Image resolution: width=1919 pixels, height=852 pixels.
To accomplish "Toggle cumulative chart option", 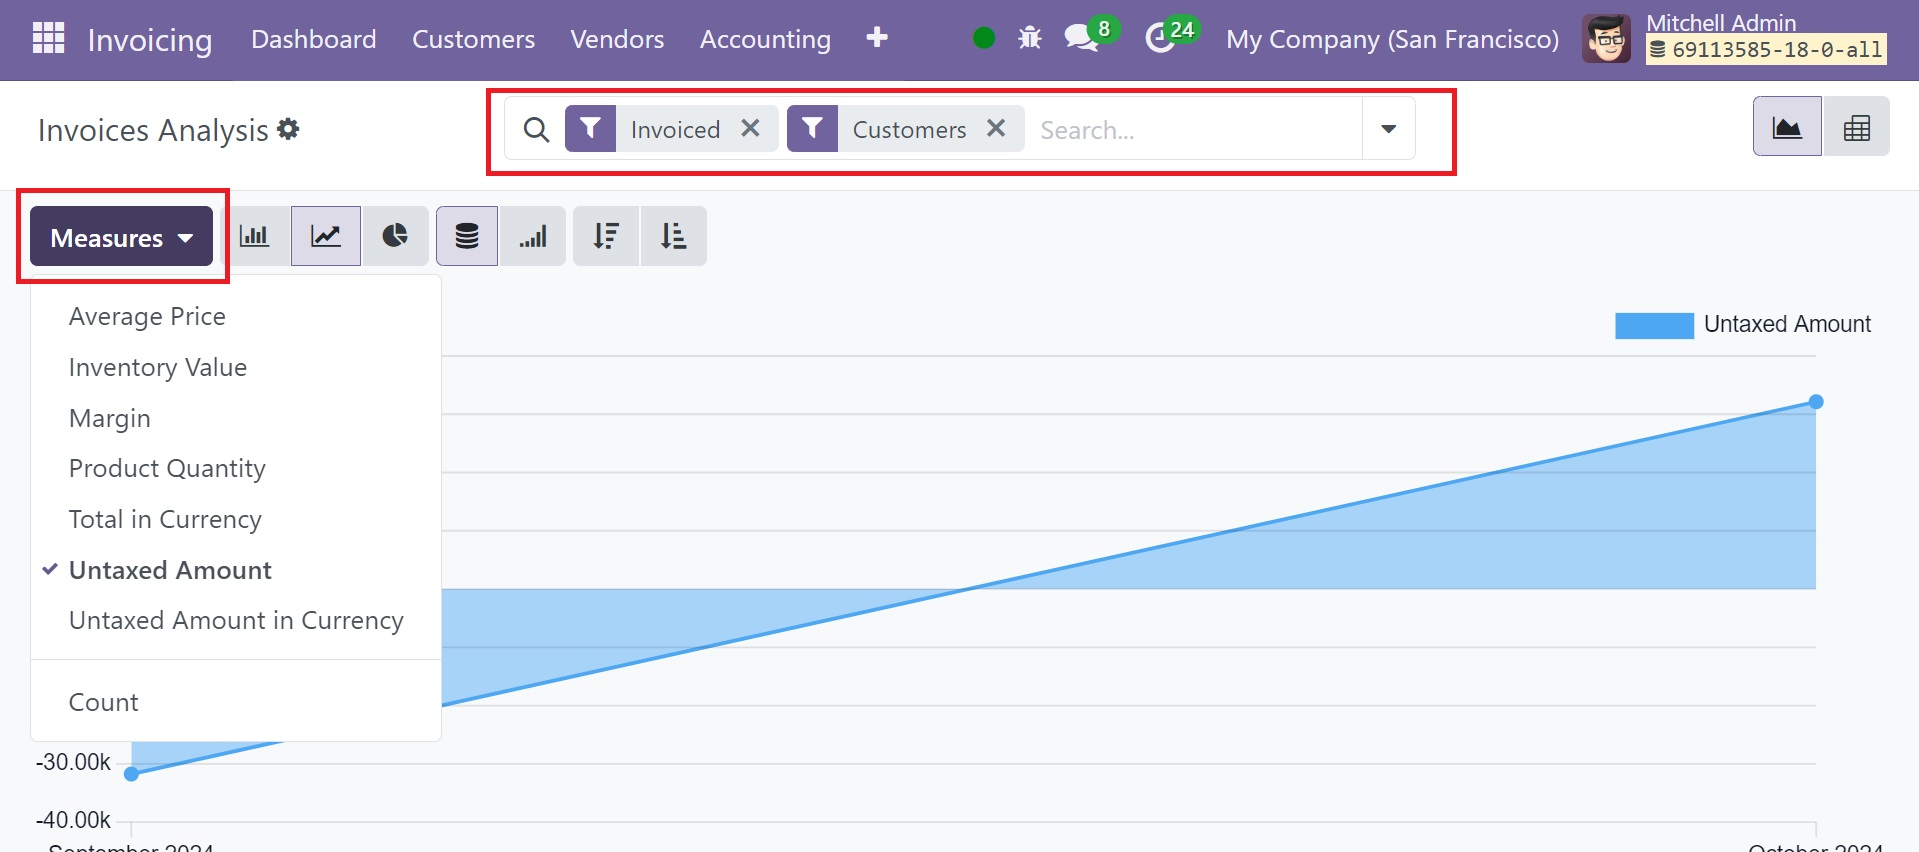I will (533, 236).
